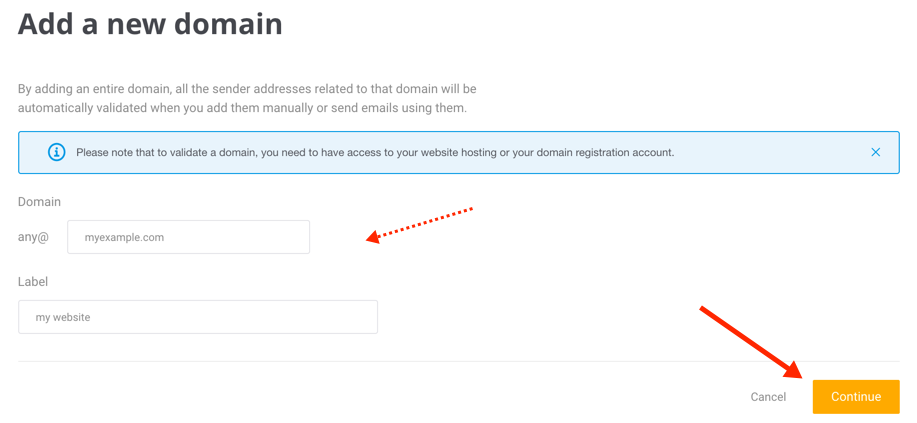The width and height of the screenshot is (917, 423).
Task: Click the solid red arrow annotation
Action: [751, 344]
